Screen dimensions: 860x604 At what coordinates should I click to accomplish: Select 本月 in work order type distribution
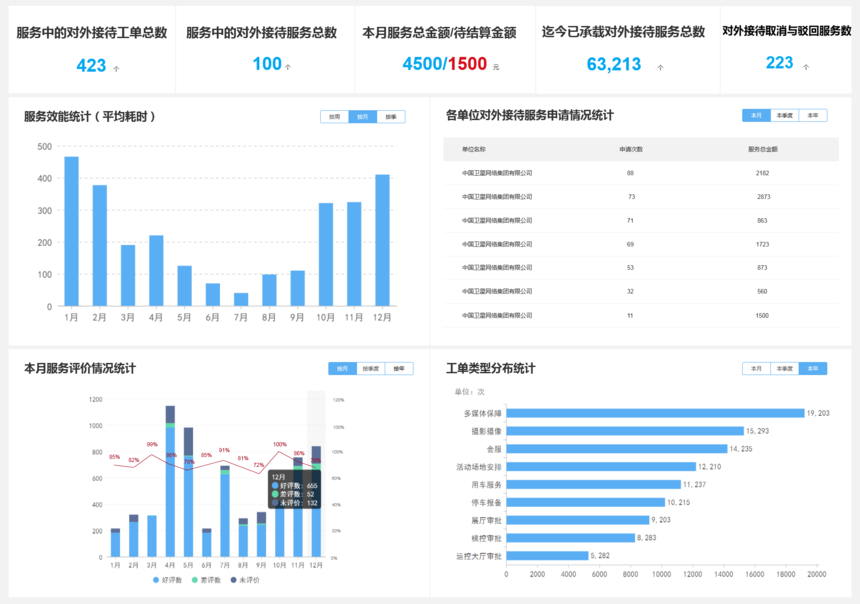pyautogui.click(x=756, y=369)
